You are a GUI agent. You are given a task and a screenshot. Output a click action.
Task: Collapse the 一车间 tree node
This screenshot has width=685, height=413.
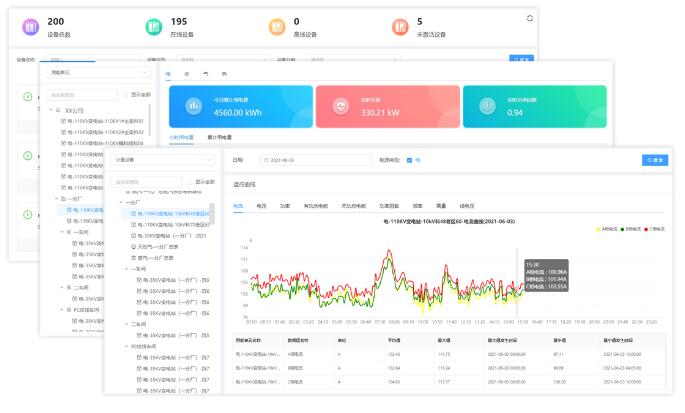tap(127, 268)
